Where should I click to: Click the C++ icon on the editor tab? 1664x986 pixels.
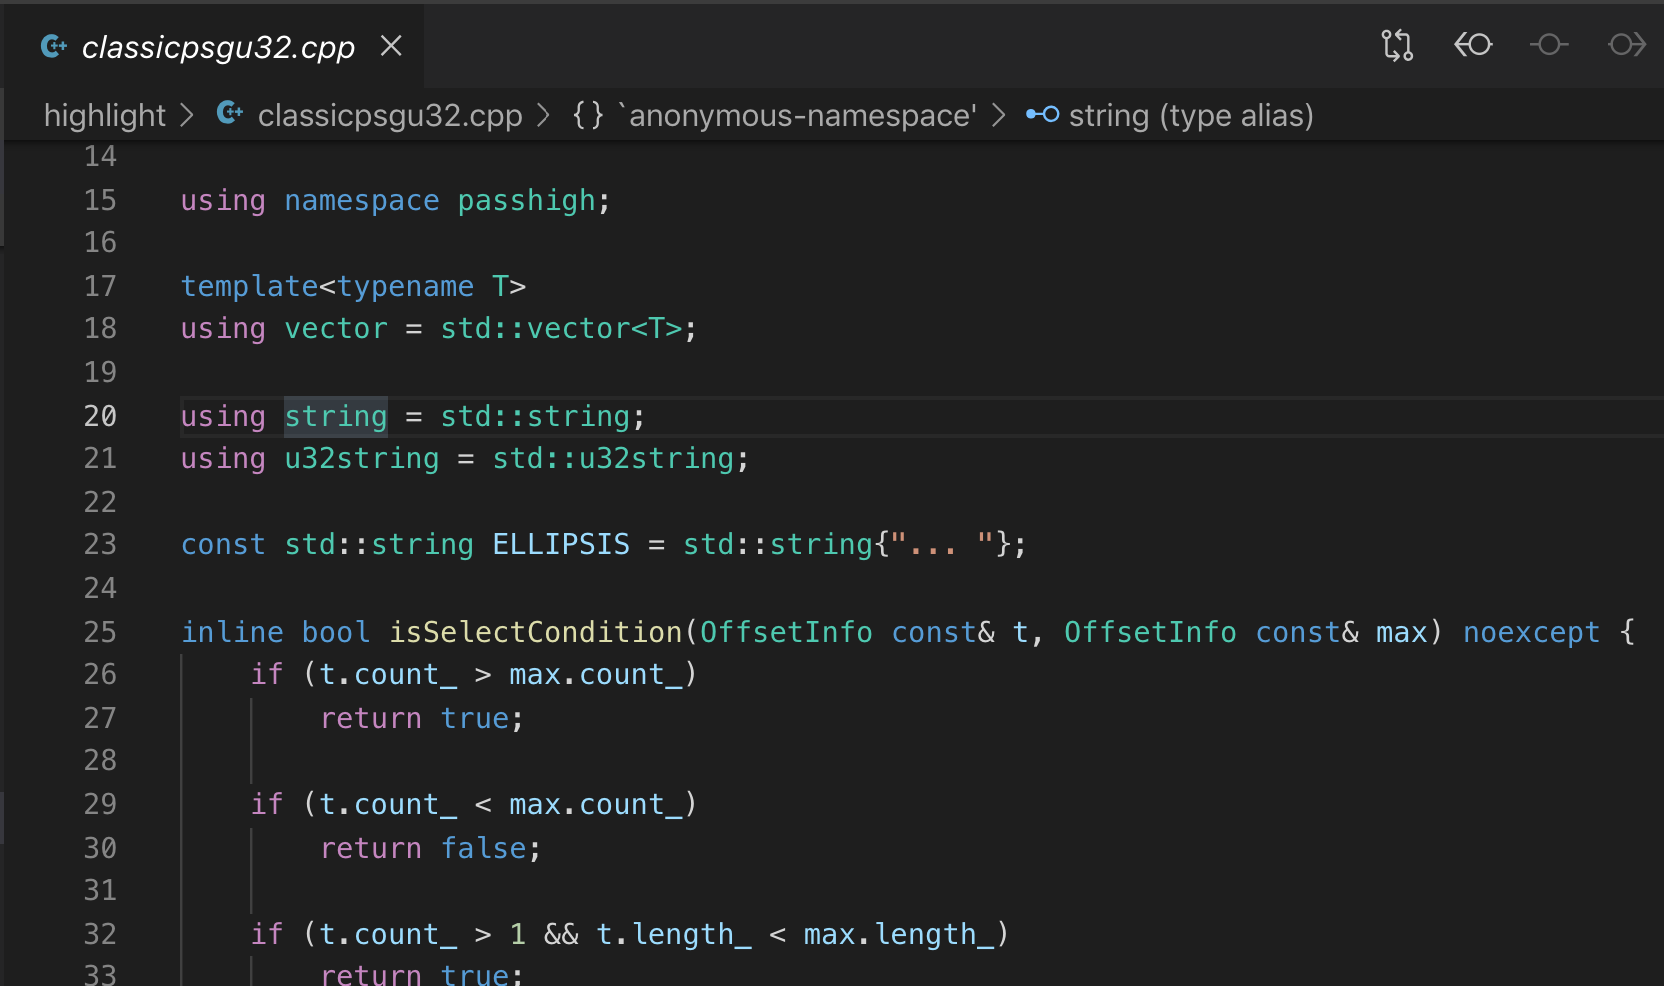tap(53, 46)
